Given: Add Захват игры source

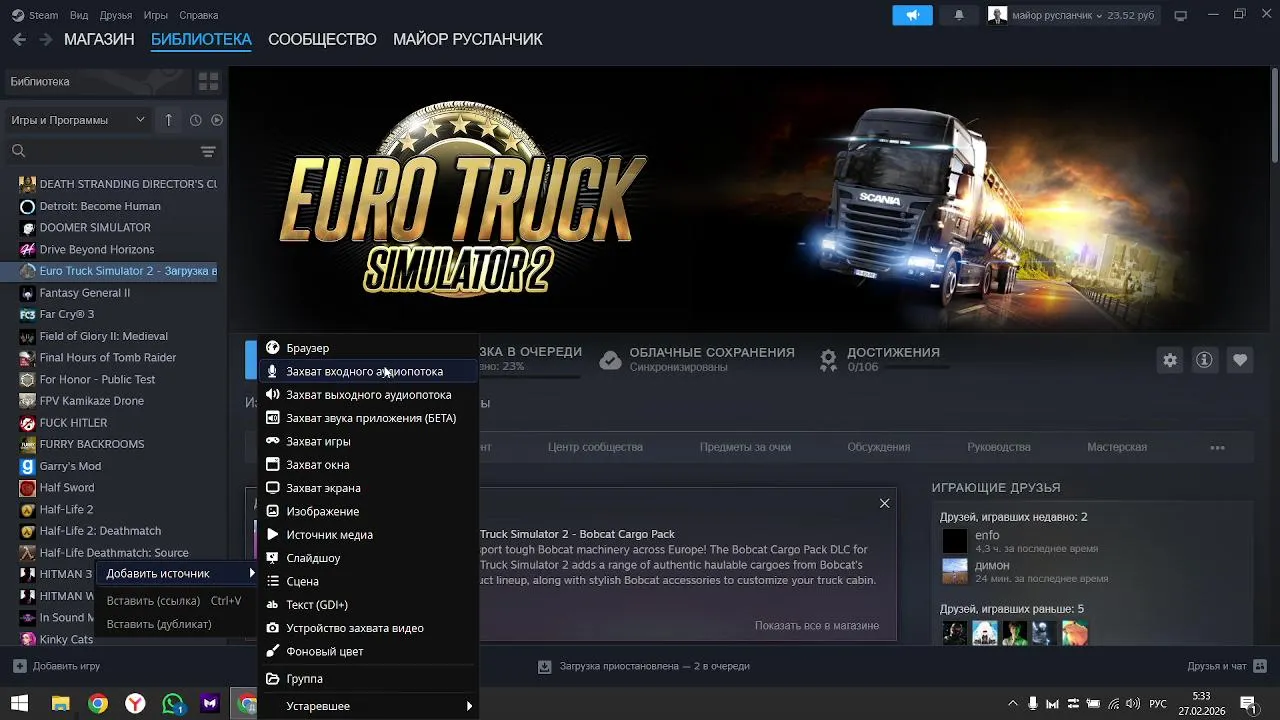Looking at the screenshot, I should tap(368, 441).
